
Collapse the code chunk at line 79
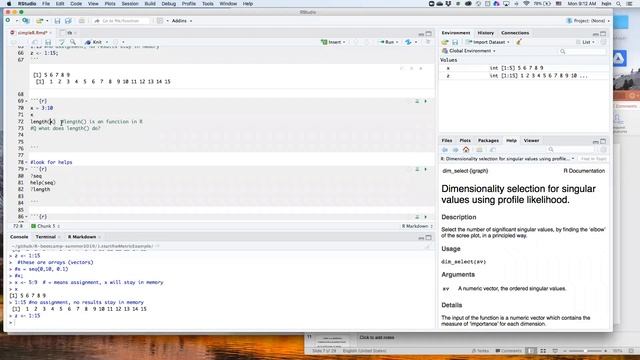[27, 169]
